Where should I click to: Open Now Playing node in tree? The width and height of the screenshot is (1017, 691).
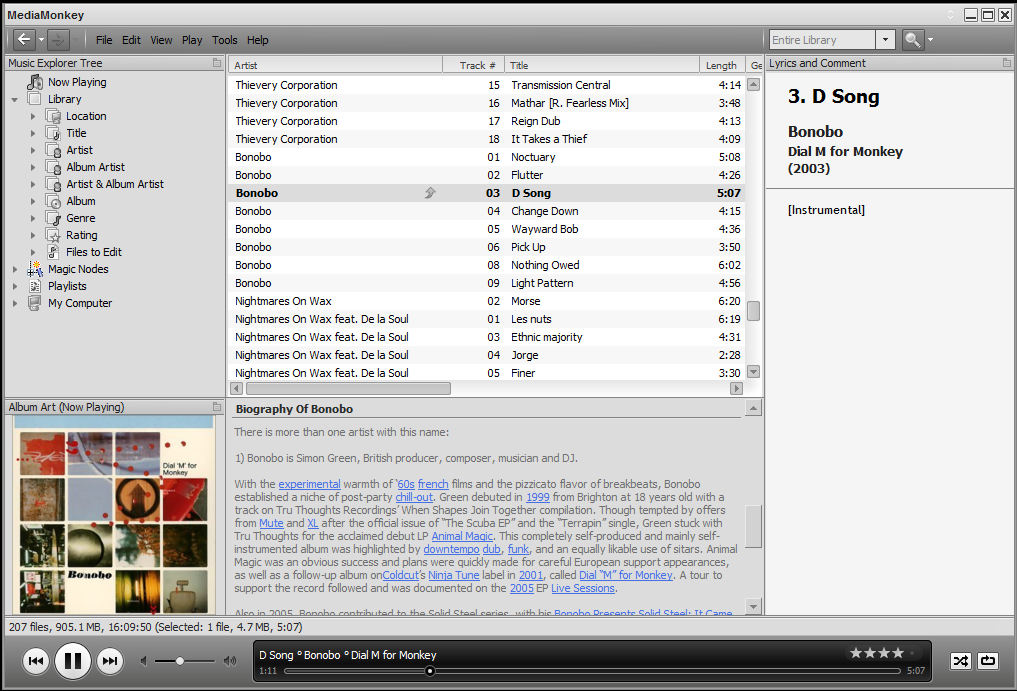(77, 82)
